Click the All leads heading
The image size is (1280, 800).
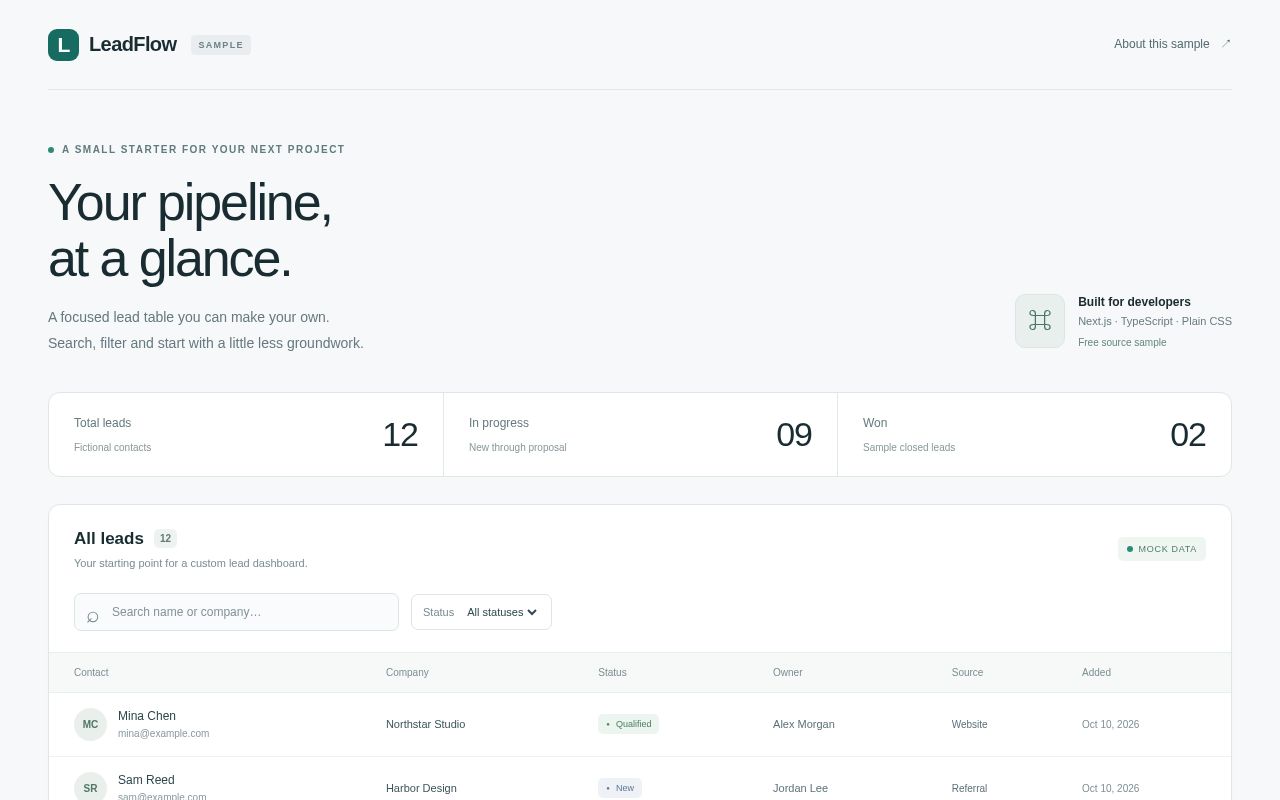109,539
